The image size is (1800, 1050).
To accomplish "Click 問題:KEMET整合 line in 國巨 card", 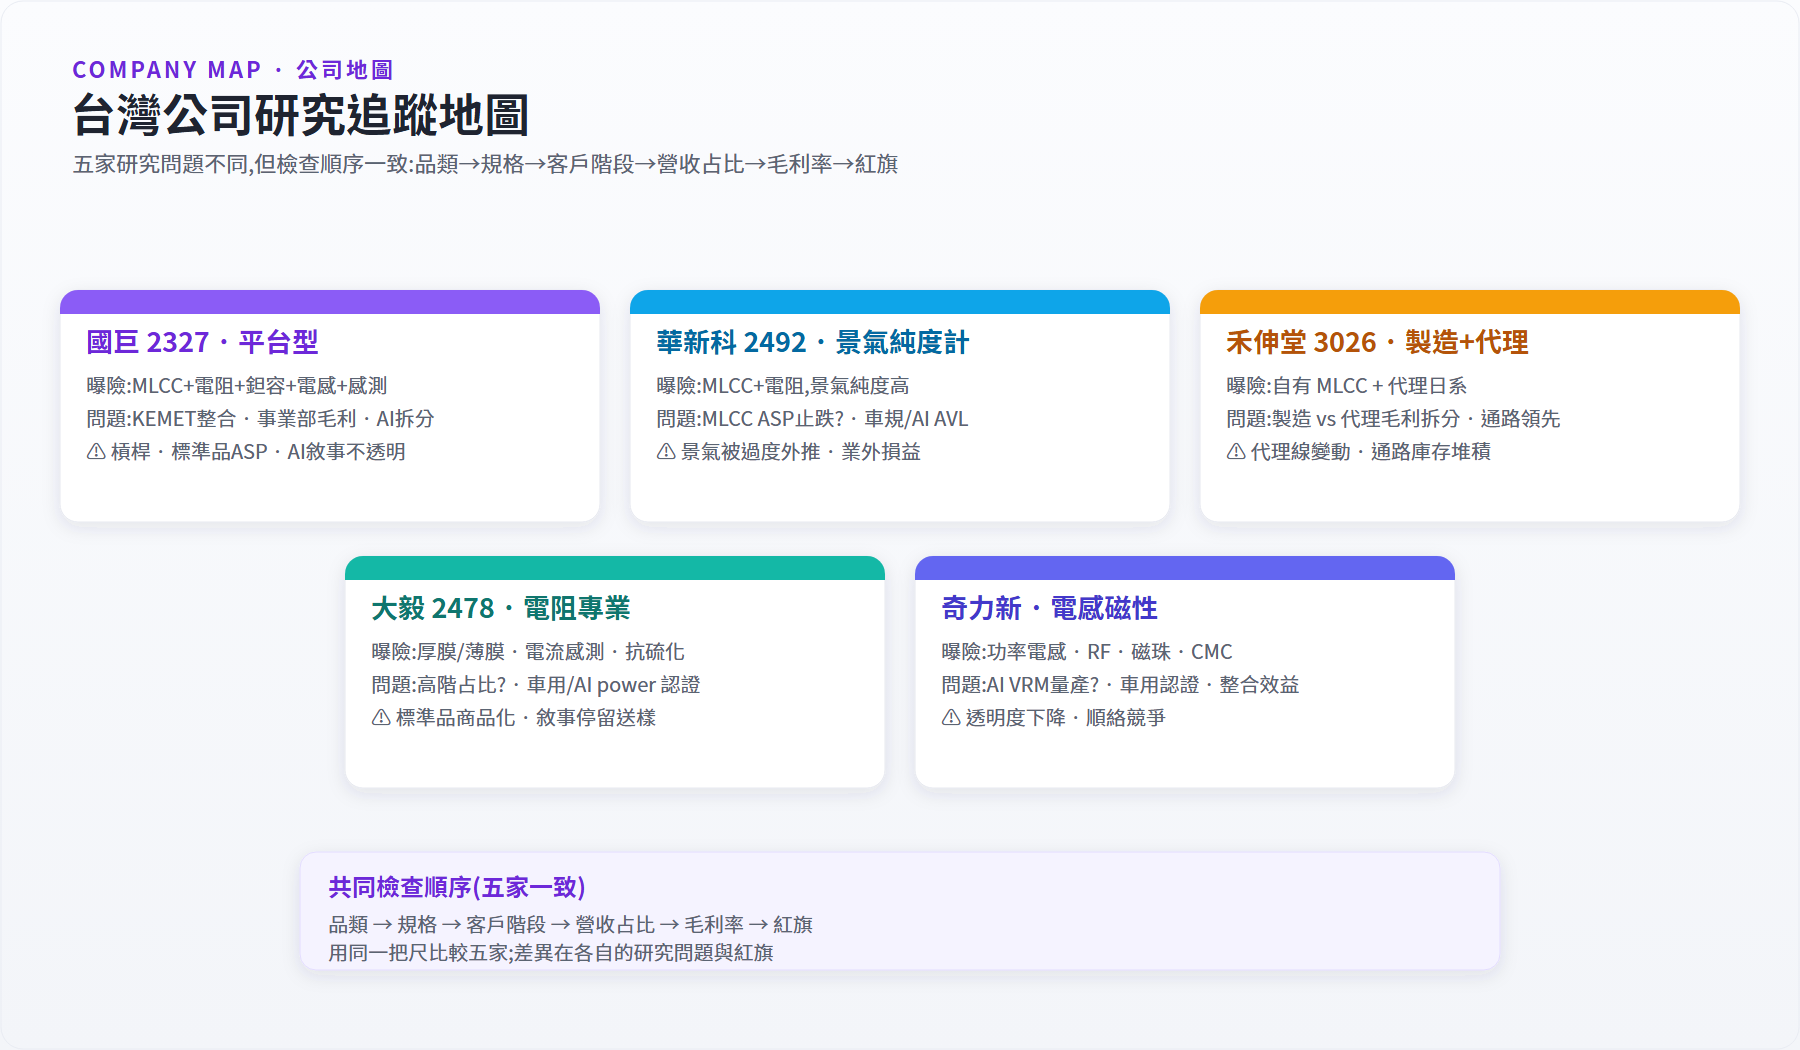I will [260, 419].
